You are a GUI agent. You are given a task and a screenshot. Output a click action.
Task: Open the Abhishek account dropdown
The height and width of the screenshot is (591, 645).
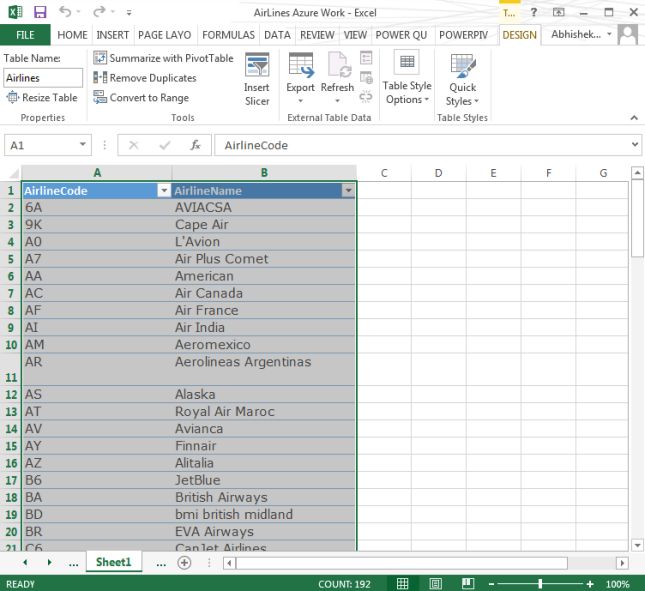(x=581, y=35)
